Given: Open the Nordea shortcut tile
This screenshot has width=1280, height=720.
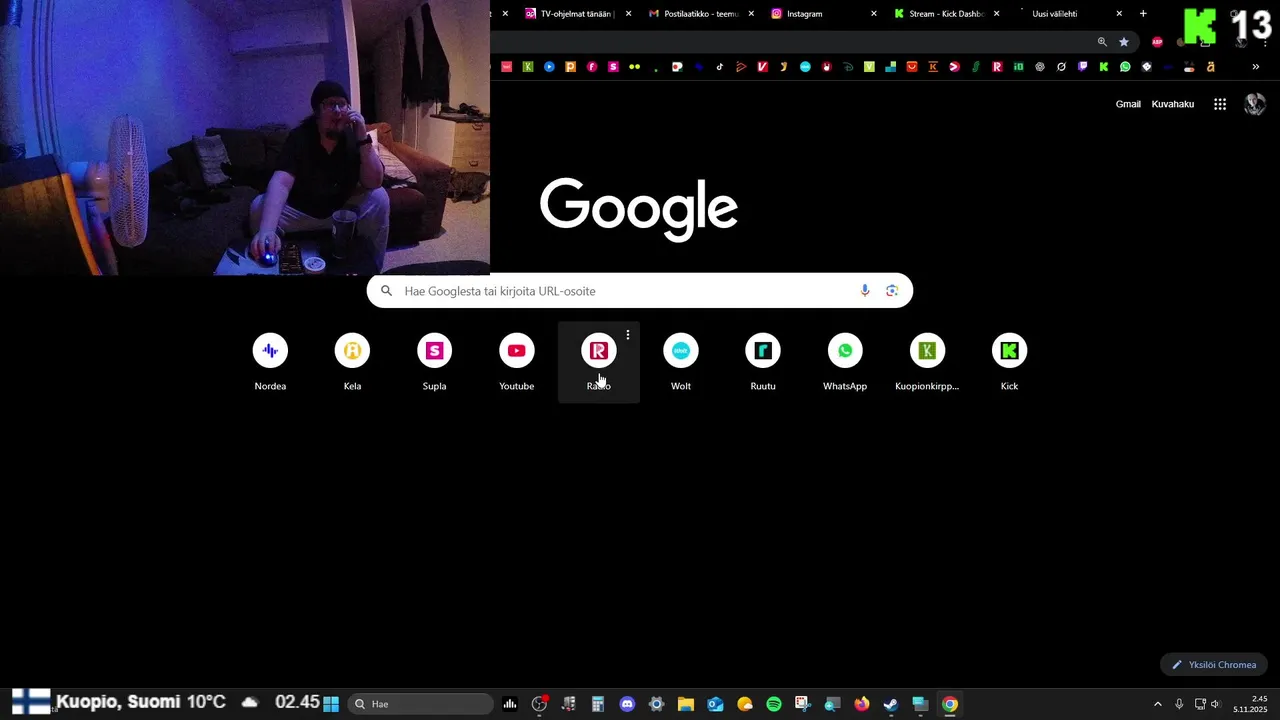Looking at the screenshot, I should click(270, 362).
